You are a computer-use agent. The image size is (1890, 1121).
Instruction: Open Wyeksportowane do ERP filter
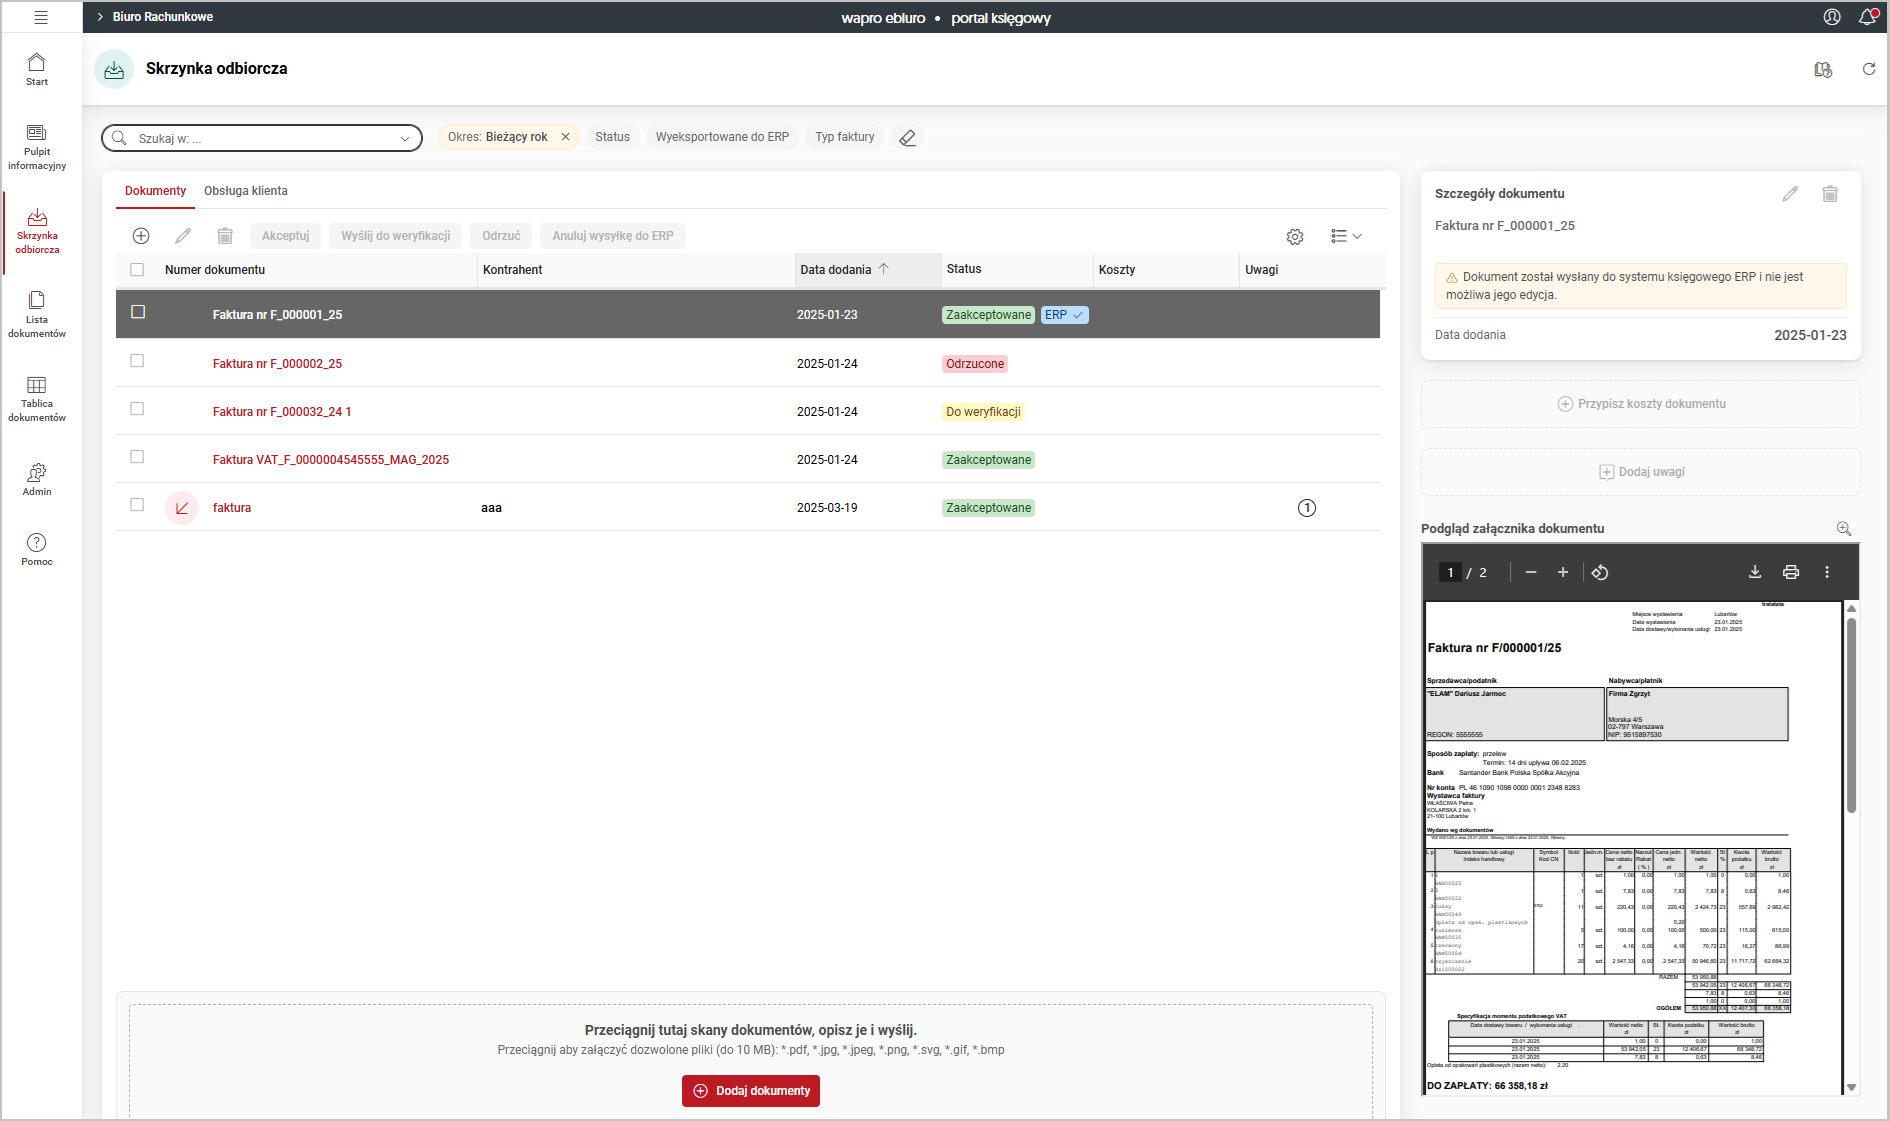click(722, 137)
